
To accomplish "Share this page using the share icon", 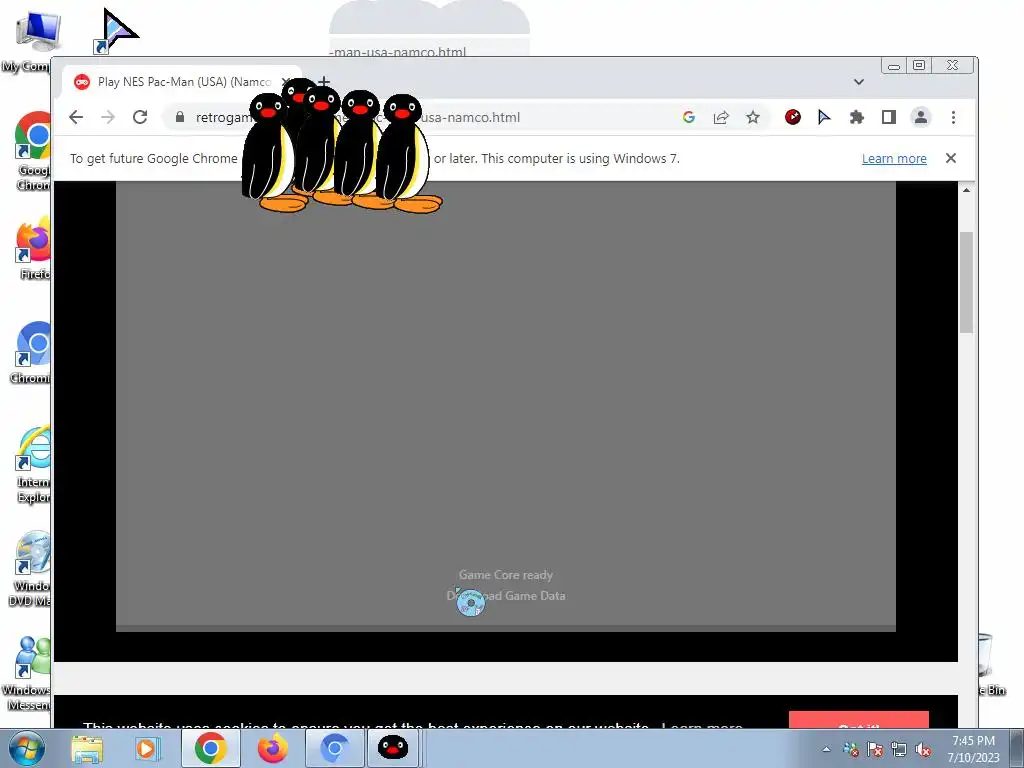I will 721,118.
